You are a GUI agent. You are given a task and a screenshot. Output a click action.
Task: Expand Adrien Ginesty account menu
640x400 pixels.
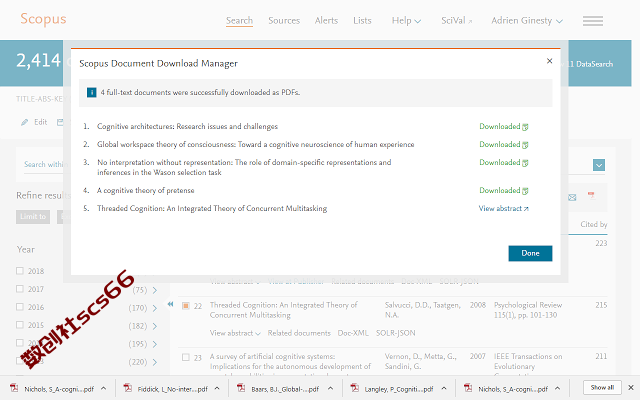[x=527, y=20]
